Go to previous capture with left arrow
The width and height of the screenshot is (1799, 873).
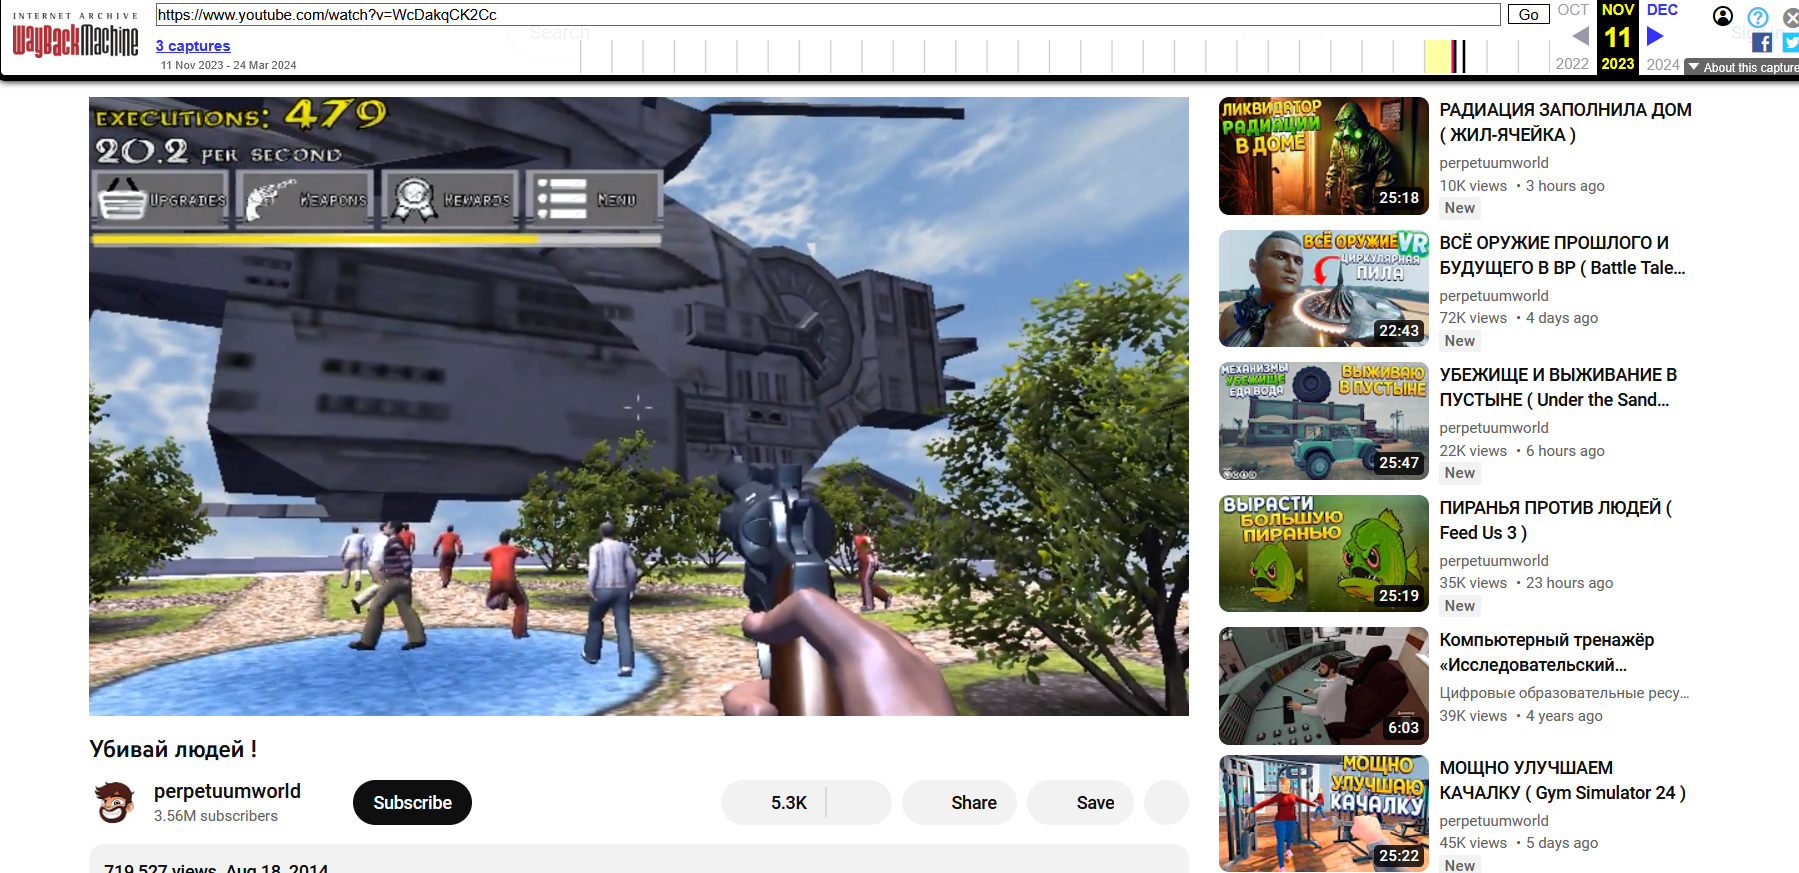coord(1580,36)
